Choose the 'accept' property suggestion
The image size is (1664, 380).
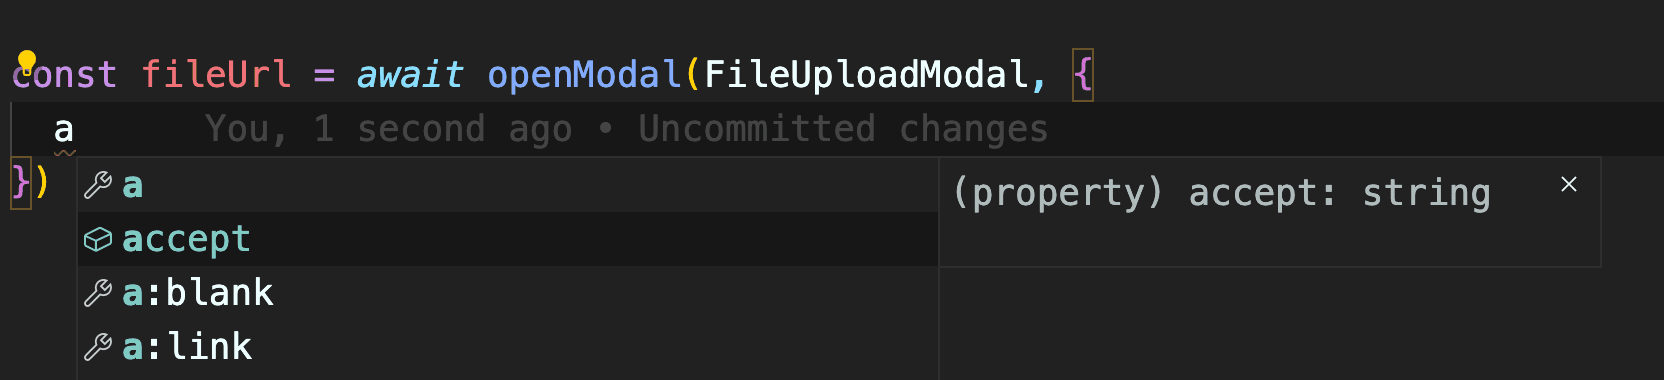508,239
